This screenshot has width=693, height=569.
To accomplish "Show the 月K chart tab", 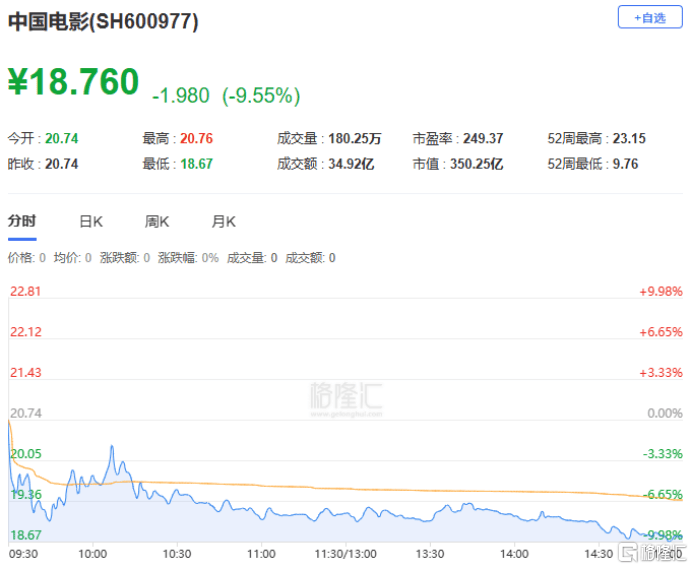I will pos(223,222).
